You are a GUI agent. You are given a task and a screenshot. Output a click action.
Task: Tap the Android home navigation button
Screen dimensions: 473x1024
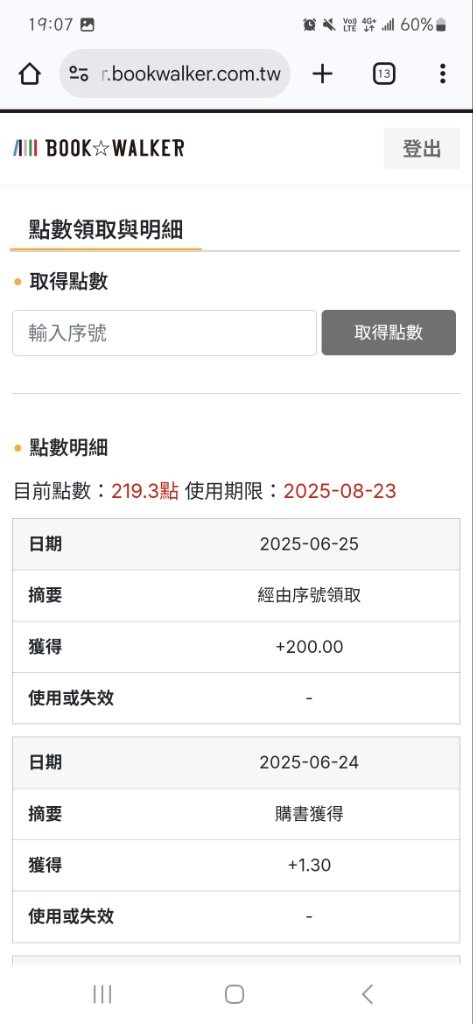(x=235, y=995)
